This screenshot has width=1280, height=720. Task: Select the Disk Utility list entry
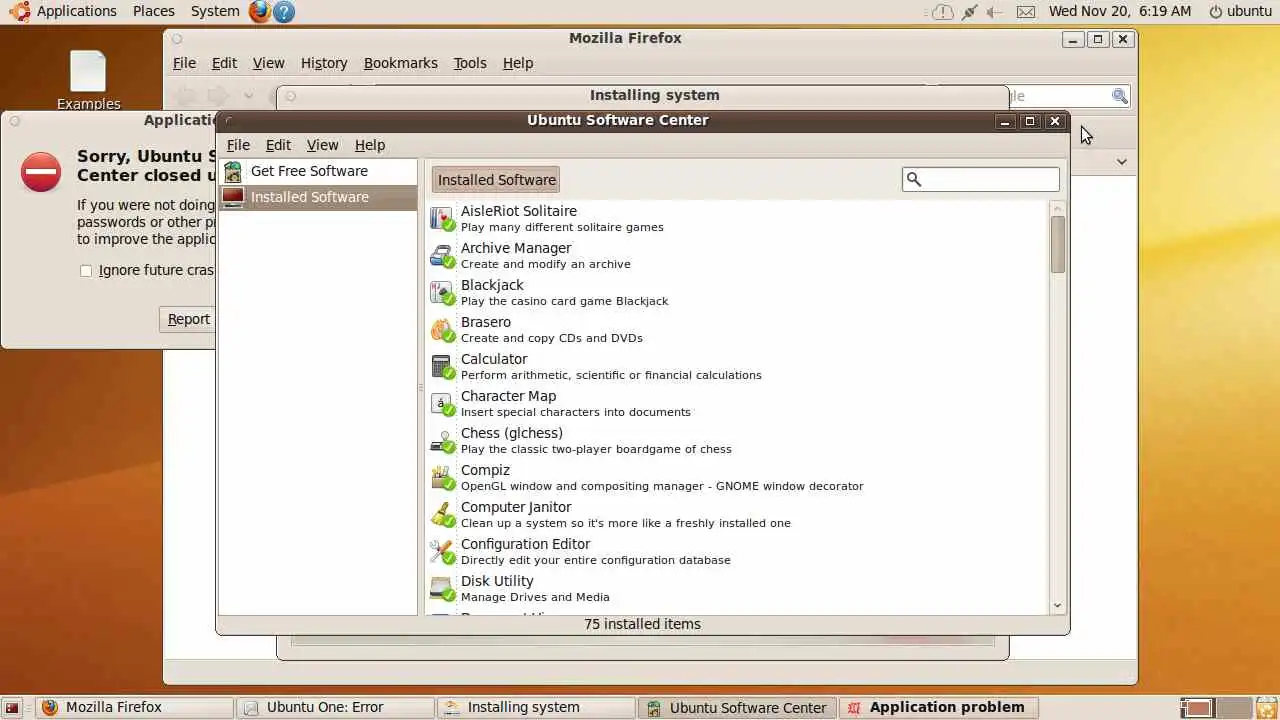click(x=736, y=589)
